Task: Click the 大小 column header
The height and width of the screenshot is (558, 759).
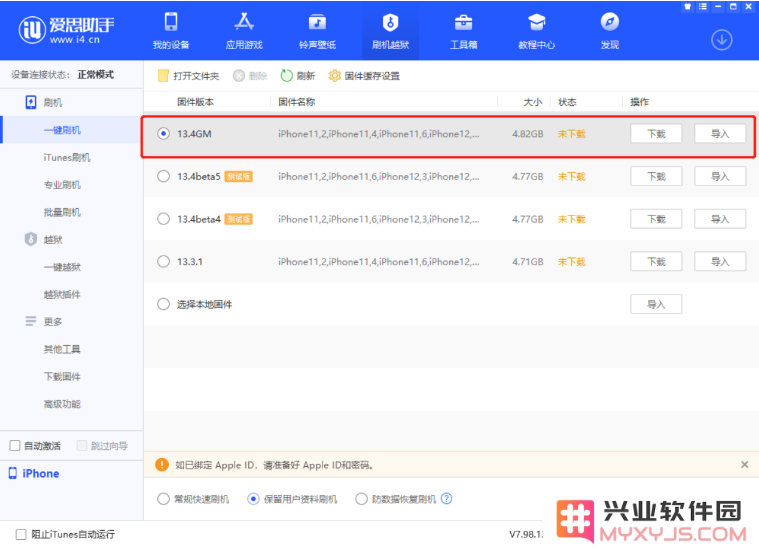Action: [x=532, y=102]
